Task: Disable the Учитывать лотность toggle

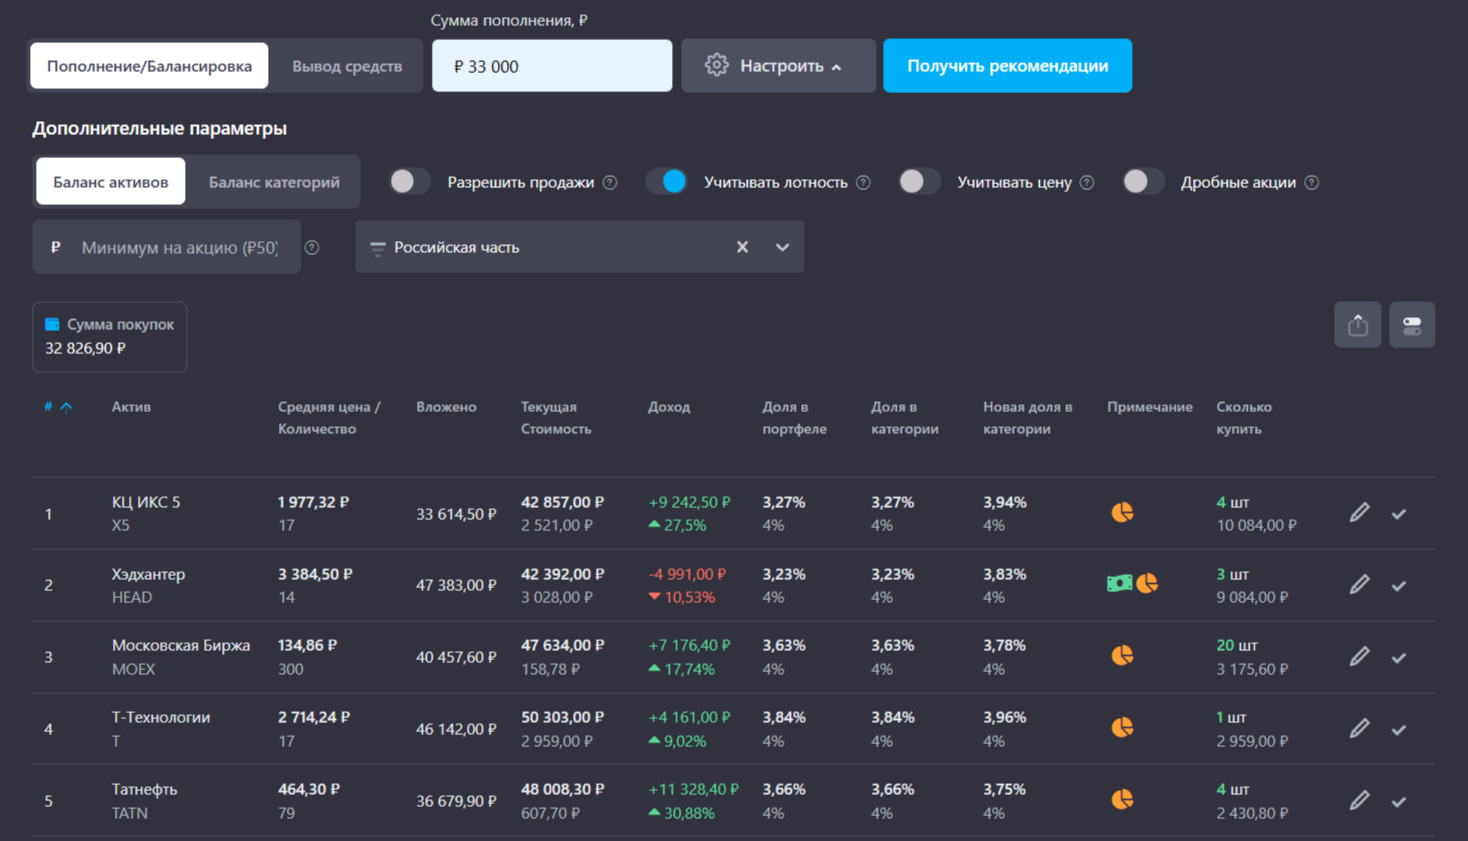Action: (666, 182)
